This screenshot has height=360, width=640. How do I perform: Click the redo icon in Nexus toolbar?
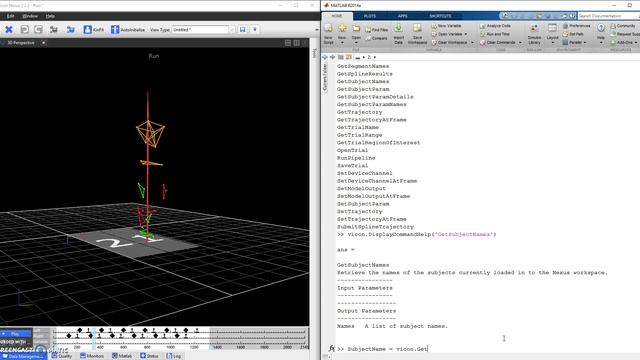point(38,29)
